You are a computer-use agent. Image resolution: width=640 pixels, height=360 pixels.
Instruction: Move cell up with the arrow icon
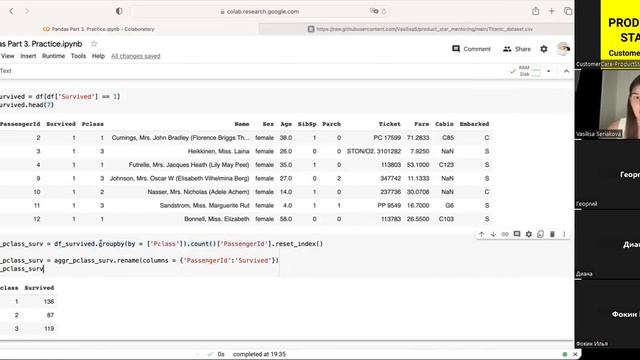(x=482, y=234)
